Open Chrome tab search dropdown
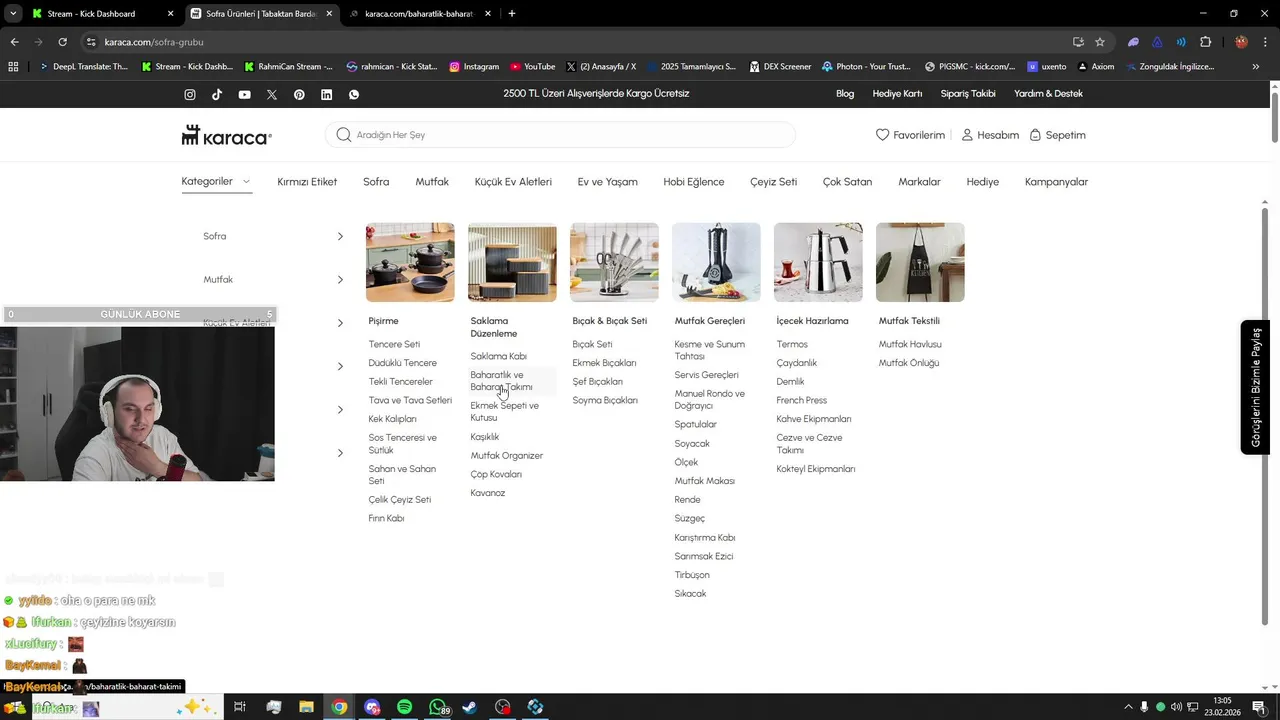 [13, 14]
